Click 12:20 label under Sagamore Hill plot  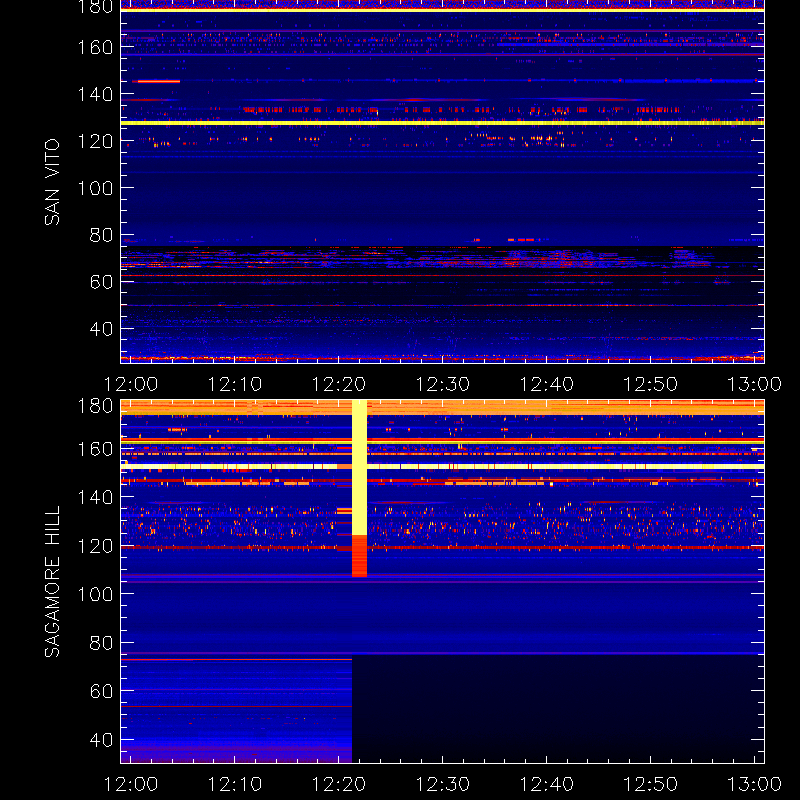(339, 784)
